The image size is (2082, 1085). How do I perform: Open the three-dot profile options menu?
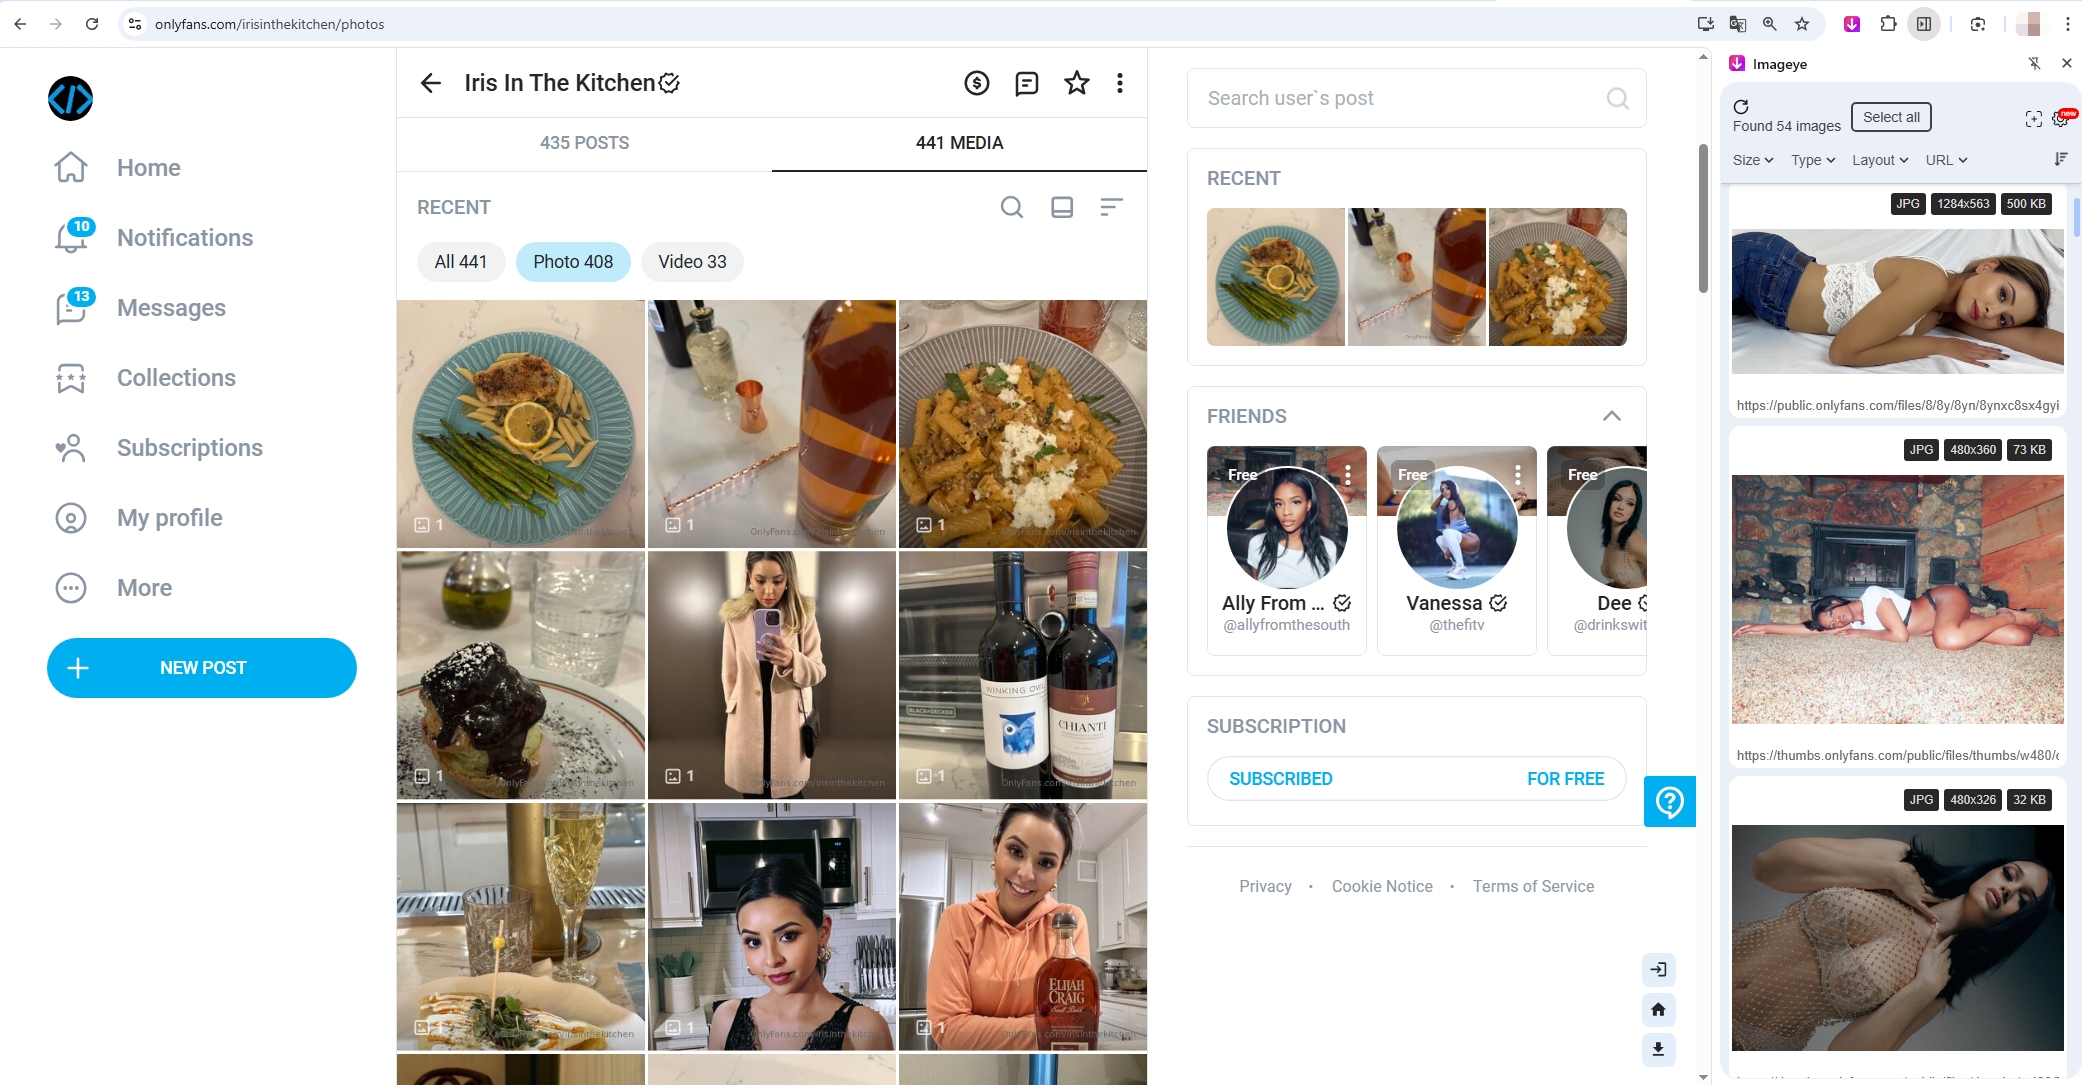click(1120, 83)
